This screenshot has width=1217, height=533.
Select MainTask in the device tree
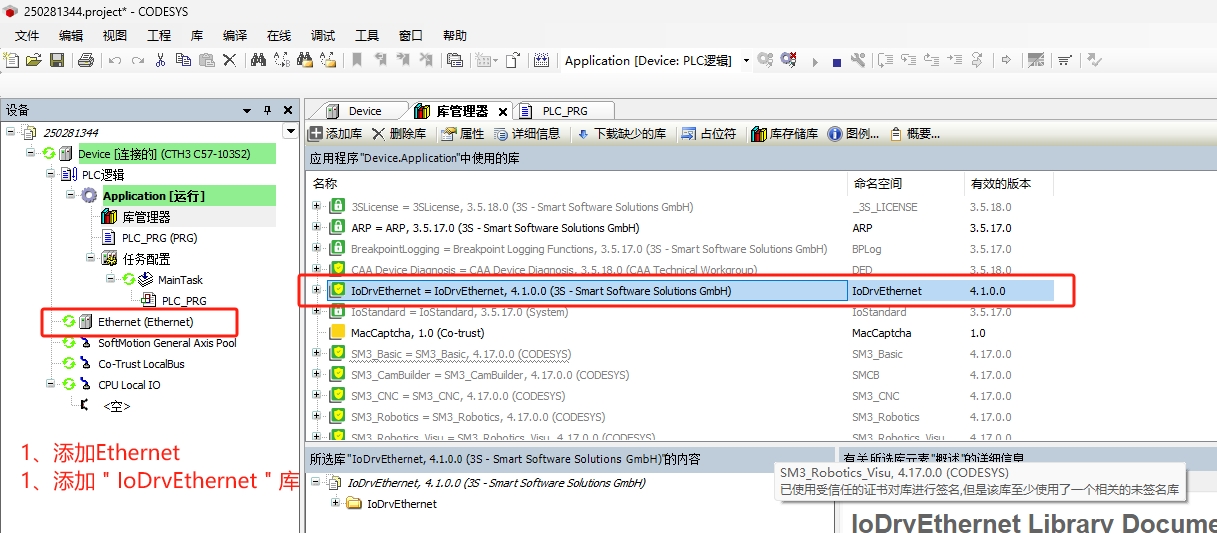180,280
